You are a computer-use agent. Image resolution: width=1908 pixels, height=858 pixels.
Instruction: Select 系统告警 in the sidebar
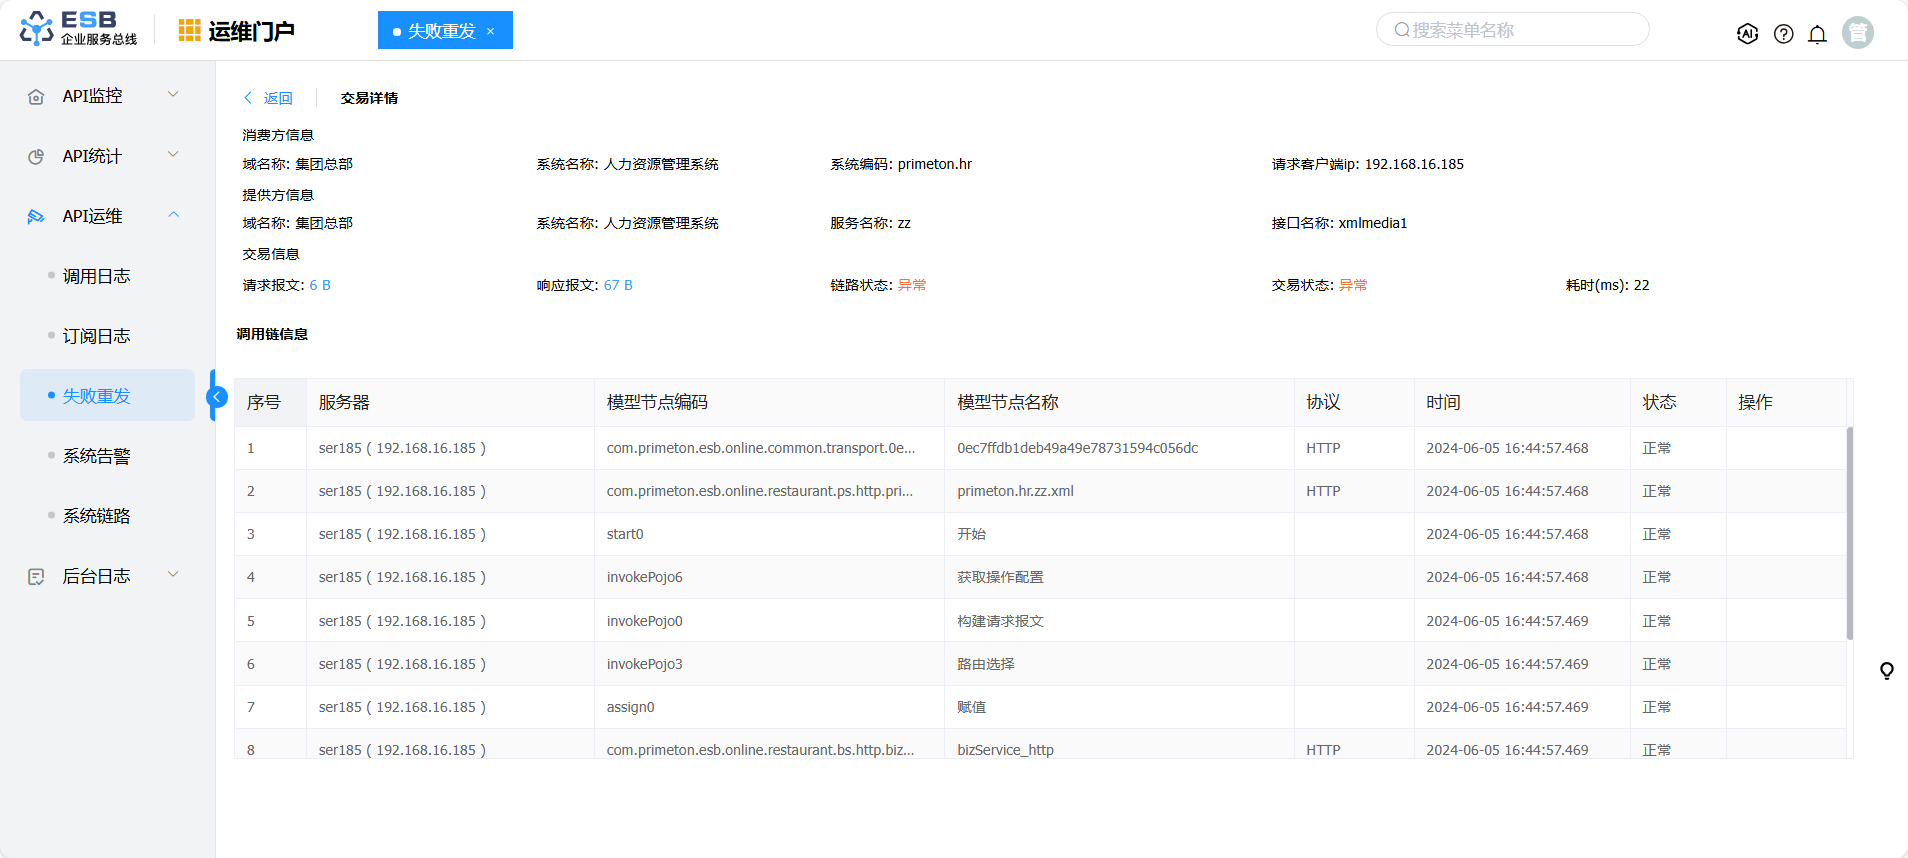coord(96,456)
